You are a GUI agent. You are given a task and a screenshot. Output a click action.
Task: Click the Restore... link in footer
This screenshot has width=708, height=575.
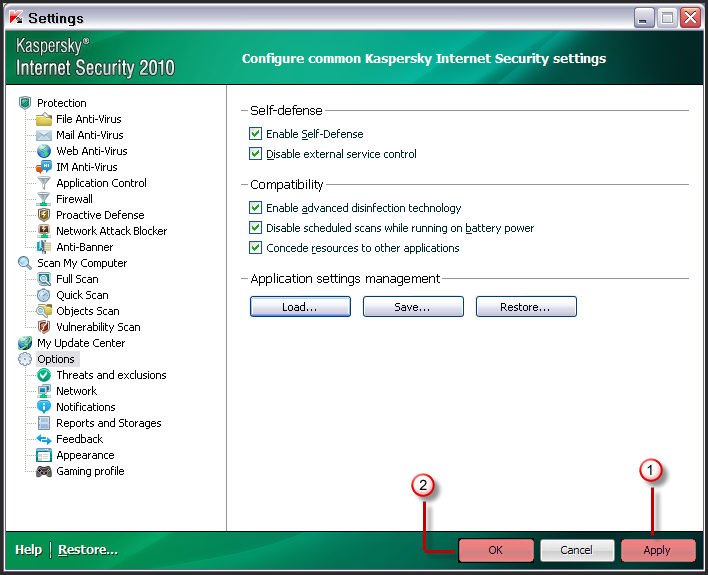88,550
